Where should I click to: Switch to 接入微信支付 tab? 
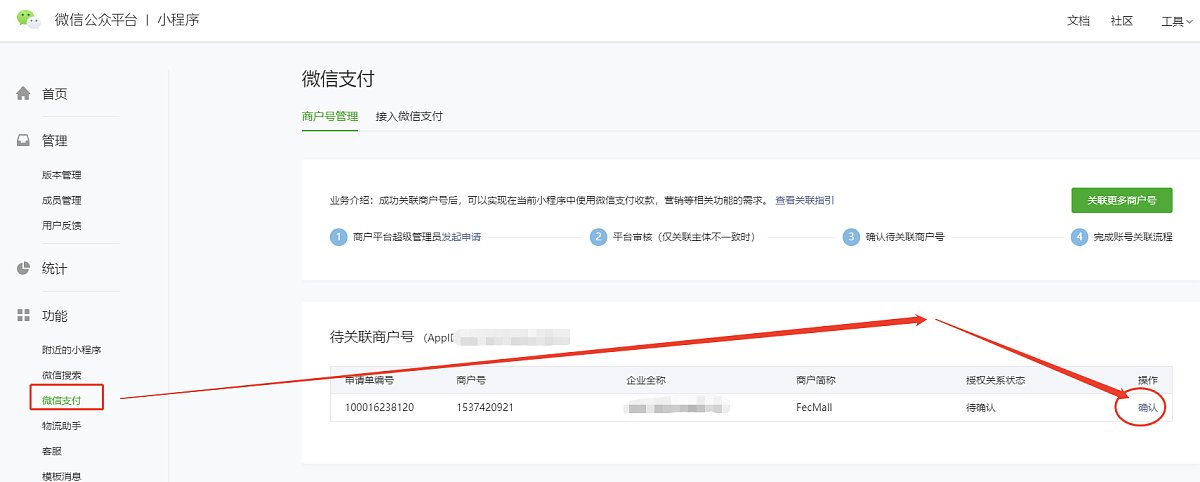click(x=409, y=116)
